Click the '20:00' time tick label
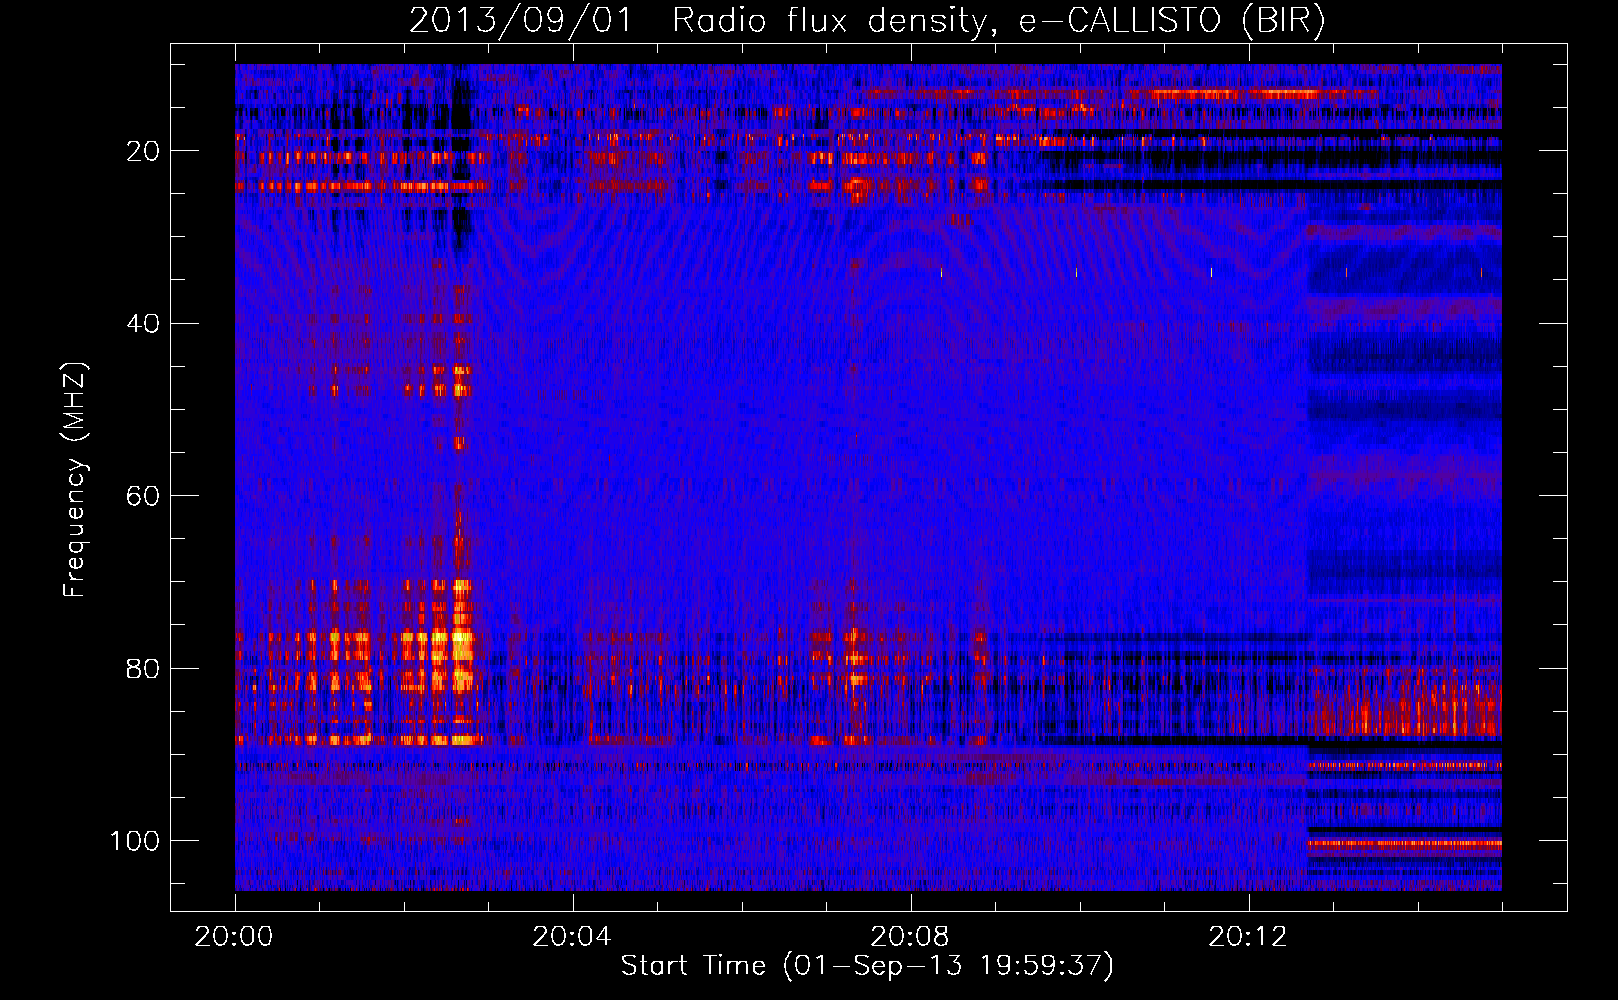1618x1000 pixels. 234,936
